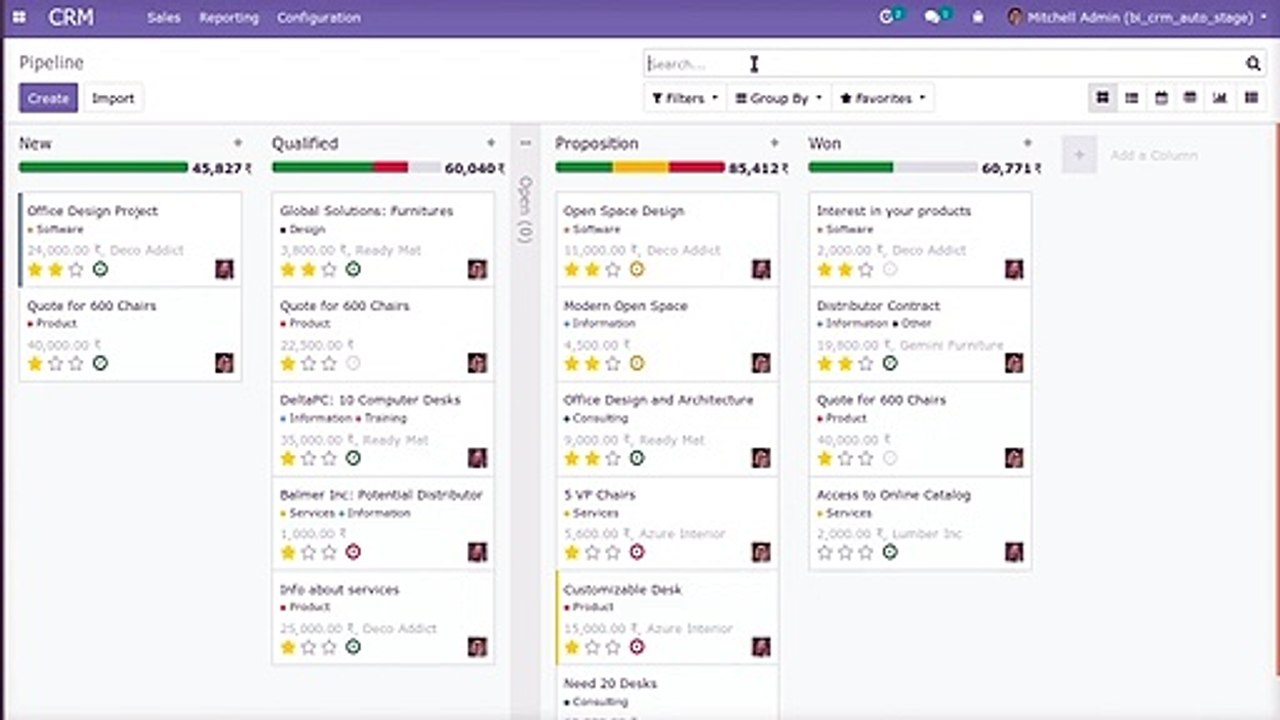
Task: Set third star on Open Space Design
Action: click(612, 269)
